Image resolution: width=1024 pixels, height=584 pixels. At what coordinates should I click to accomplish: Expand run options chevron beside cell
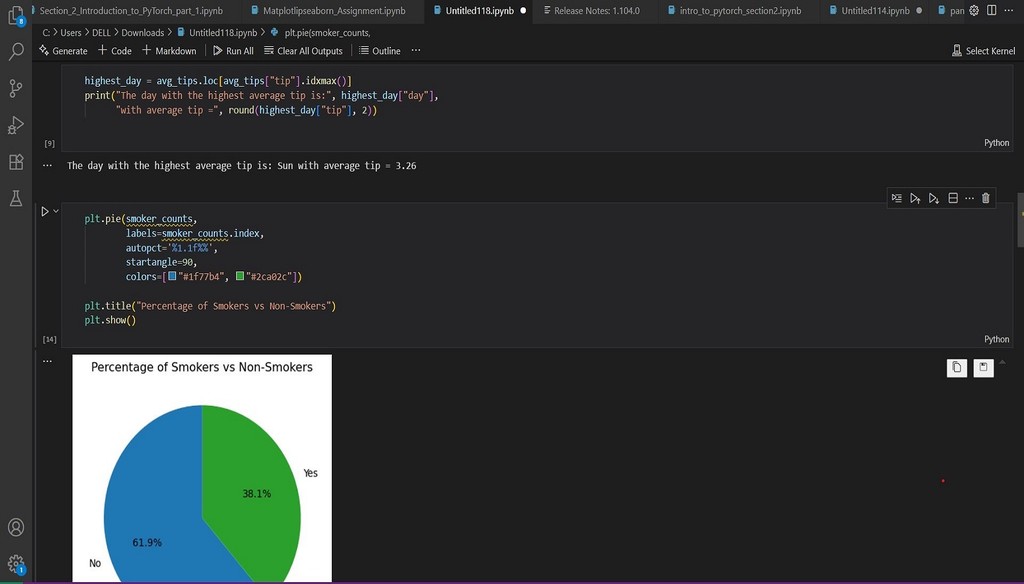[x=56, y=211]
